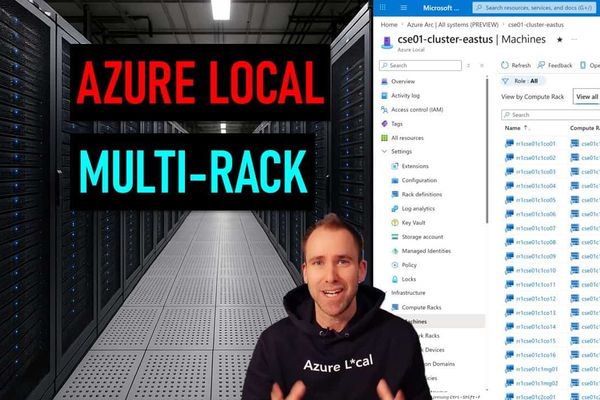600x400 pixels.
Task: Click the Feedback person icon
Action: click(x=541, y=65)
